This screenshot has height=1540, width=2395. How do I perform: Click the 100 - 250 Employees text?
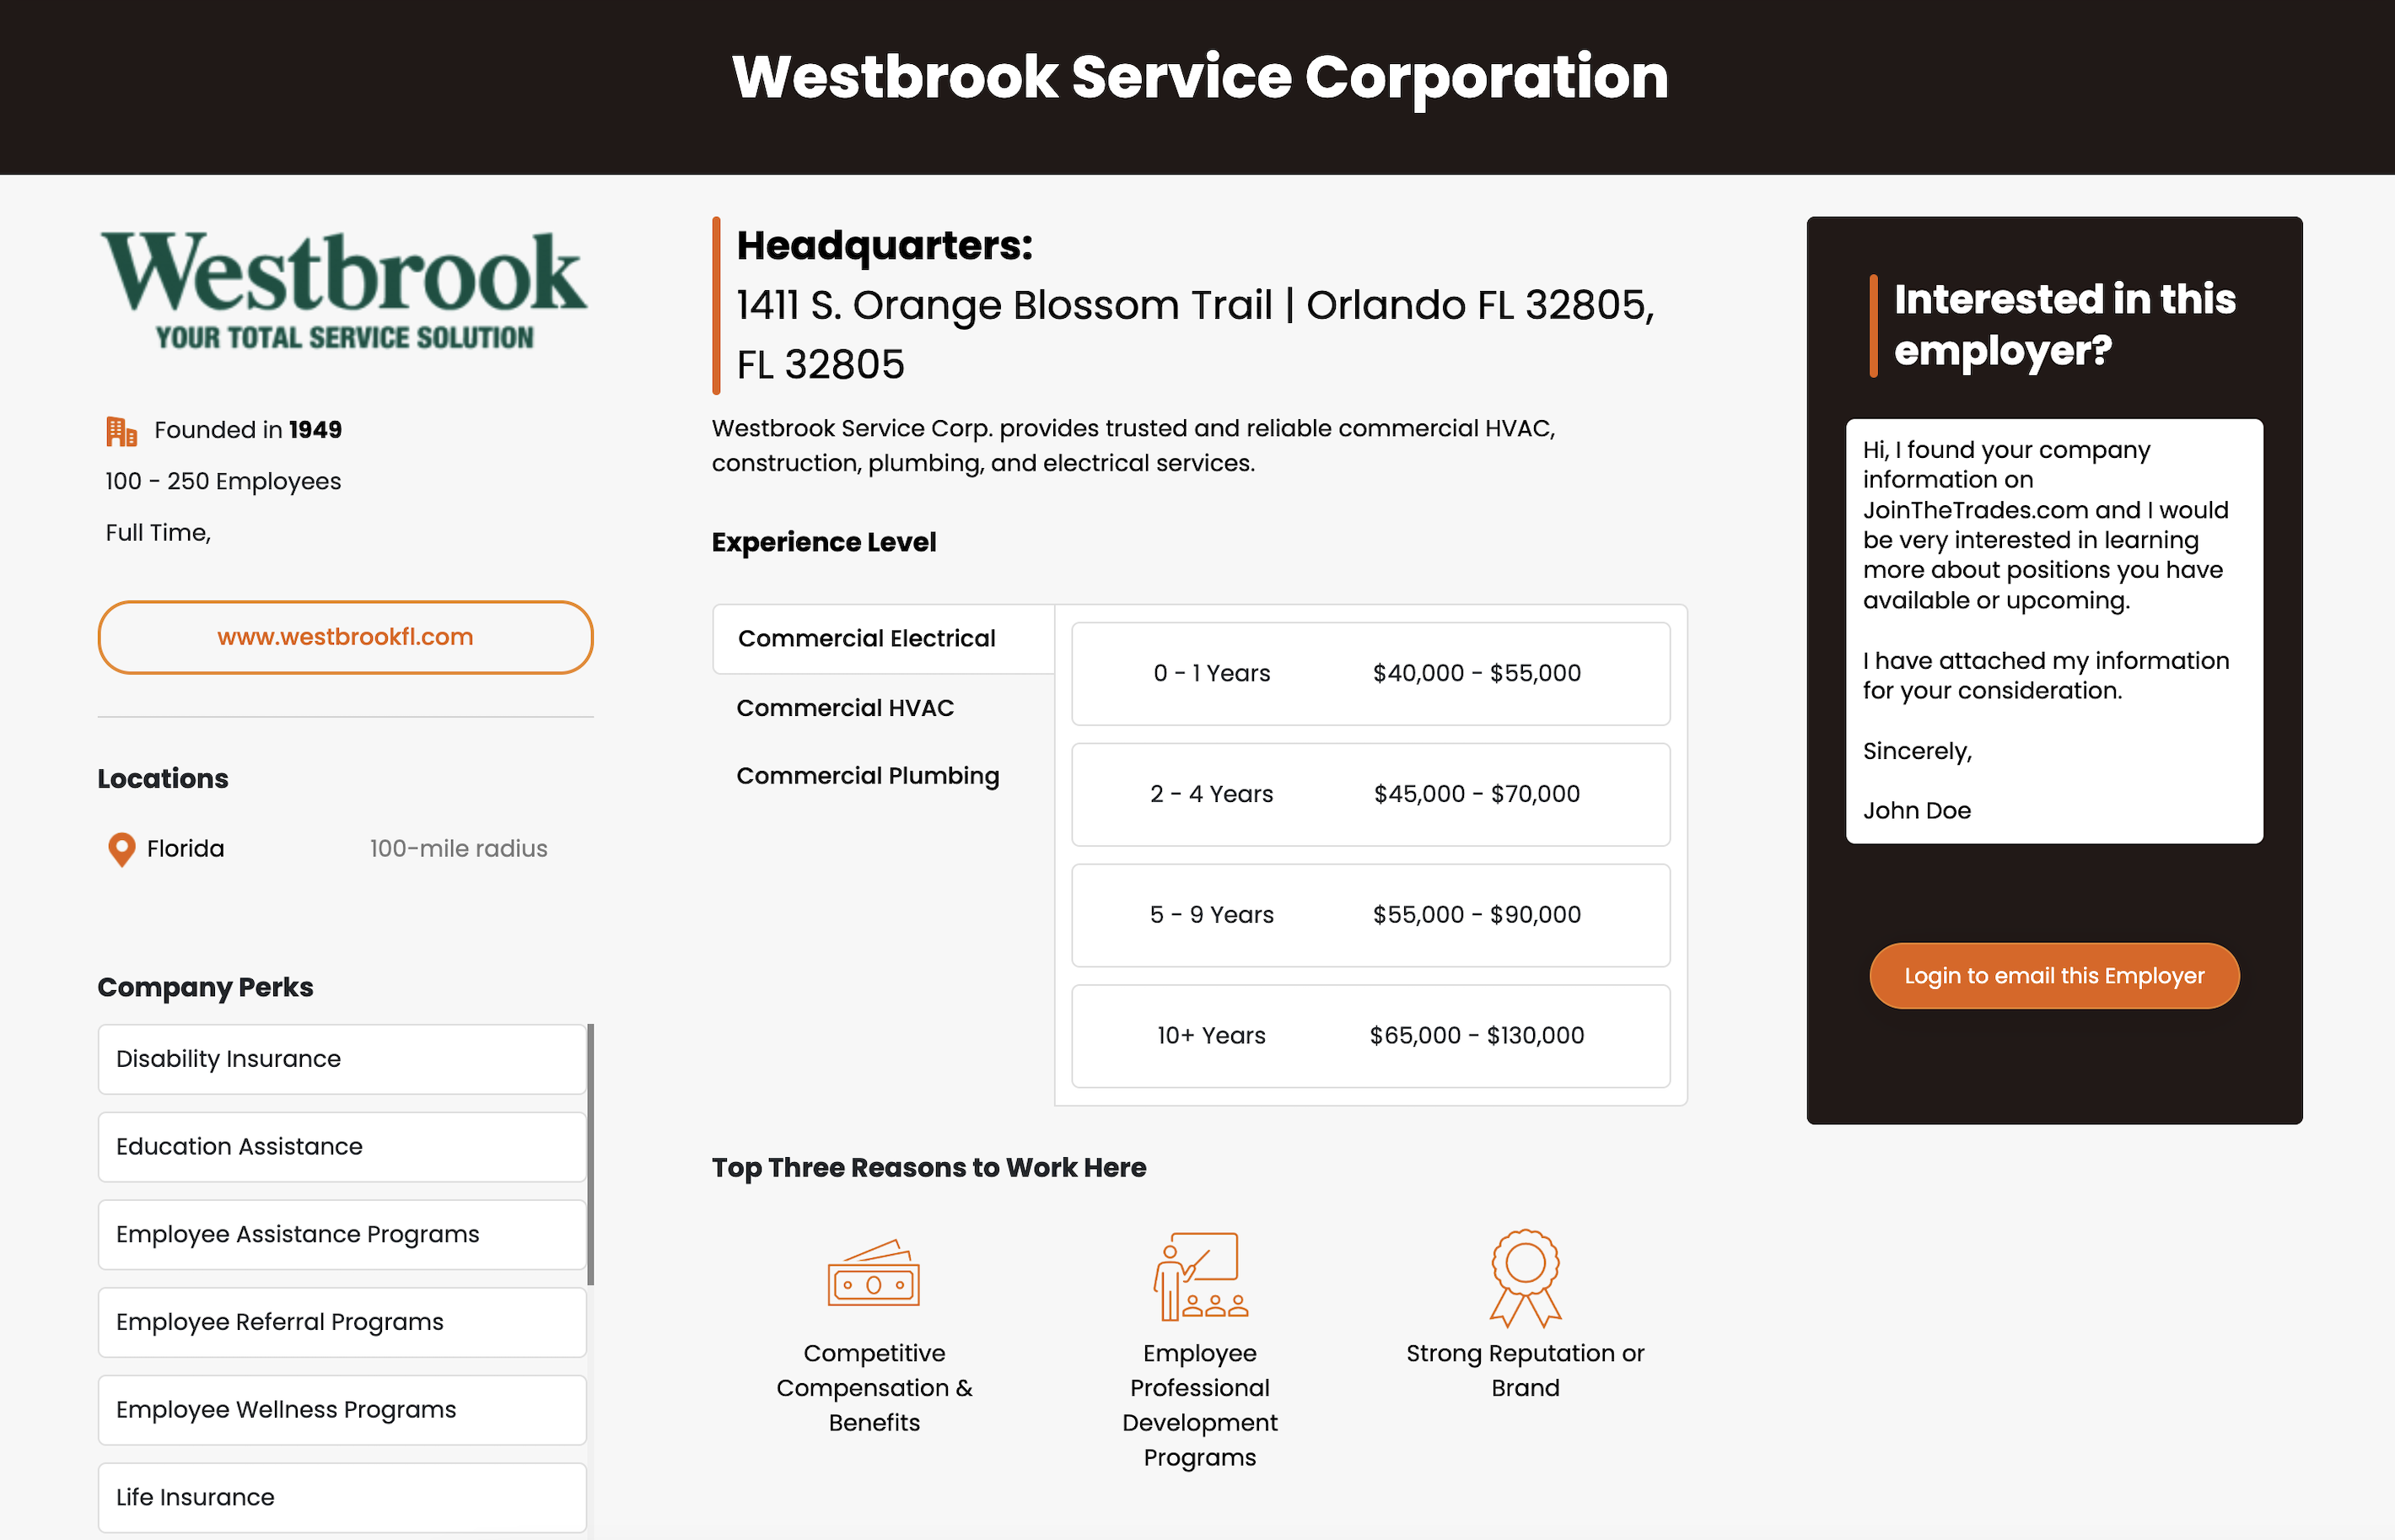[223, 482]
